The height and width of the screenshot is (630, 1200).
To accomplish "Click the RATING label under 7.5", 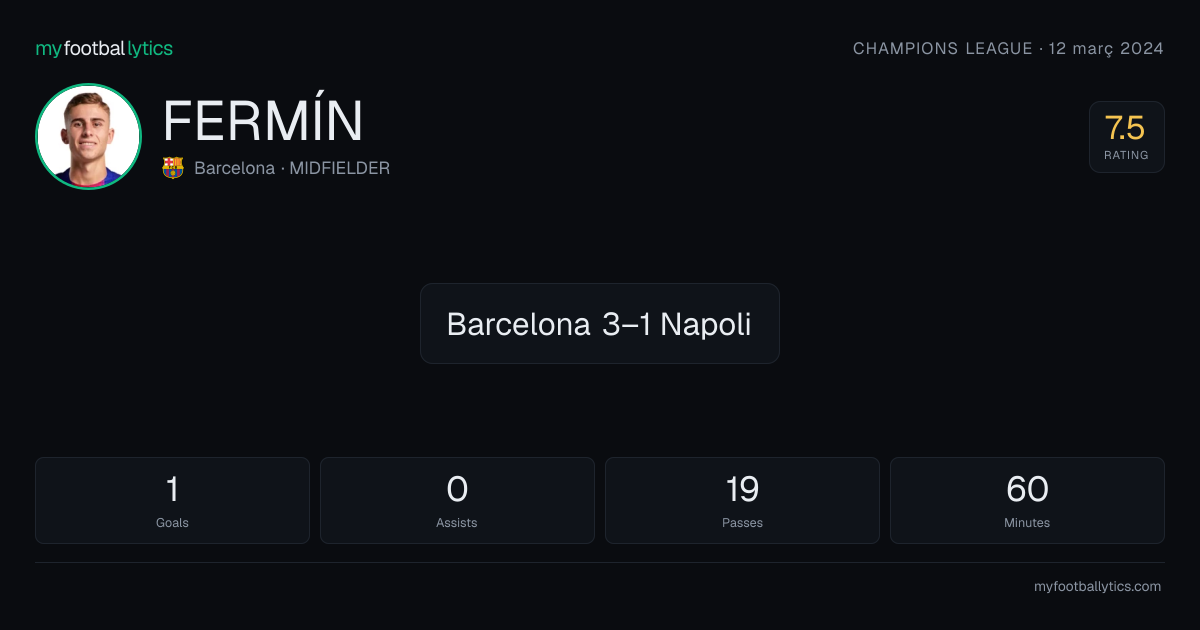I will tap(1126, 155).
